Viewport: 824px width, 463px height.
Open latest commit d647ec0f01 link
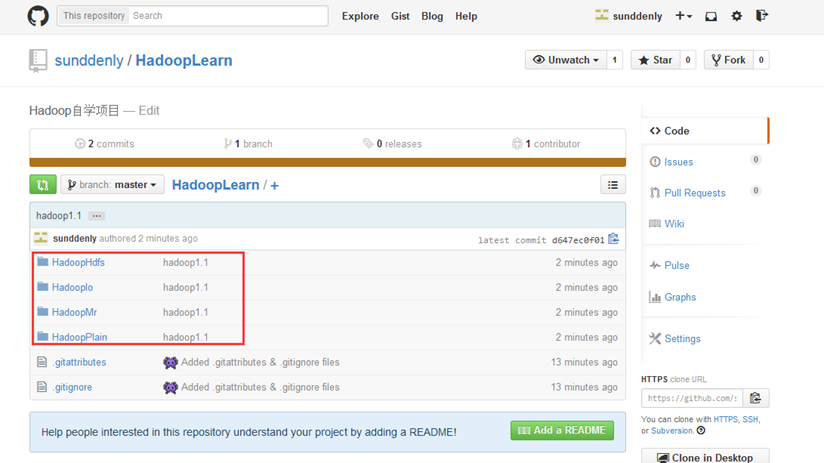578,240
